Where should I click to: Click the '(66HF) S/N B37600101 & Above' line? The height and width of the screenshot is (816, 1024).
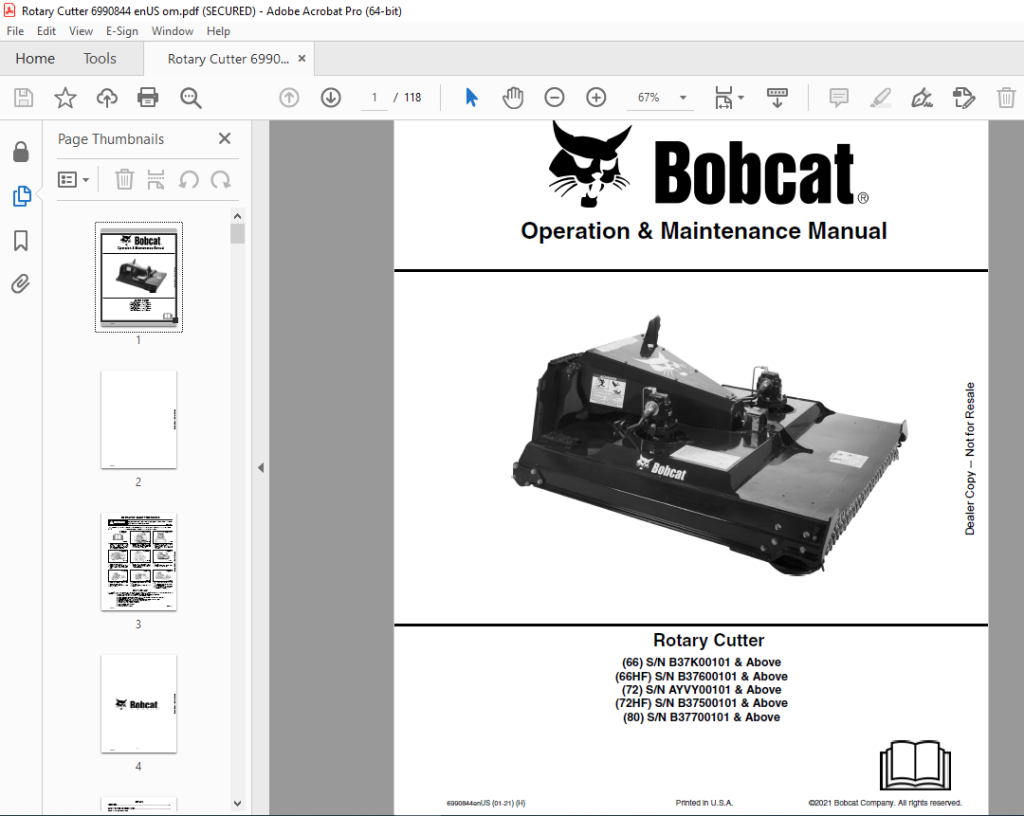pos(701,676)
